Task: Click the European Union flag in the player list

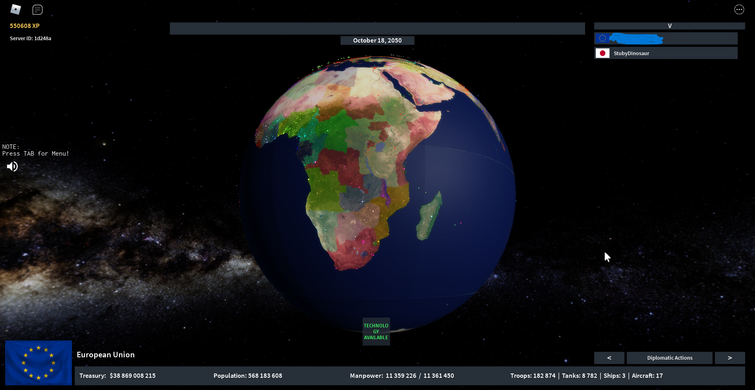Action: click(x=602, y=39)
